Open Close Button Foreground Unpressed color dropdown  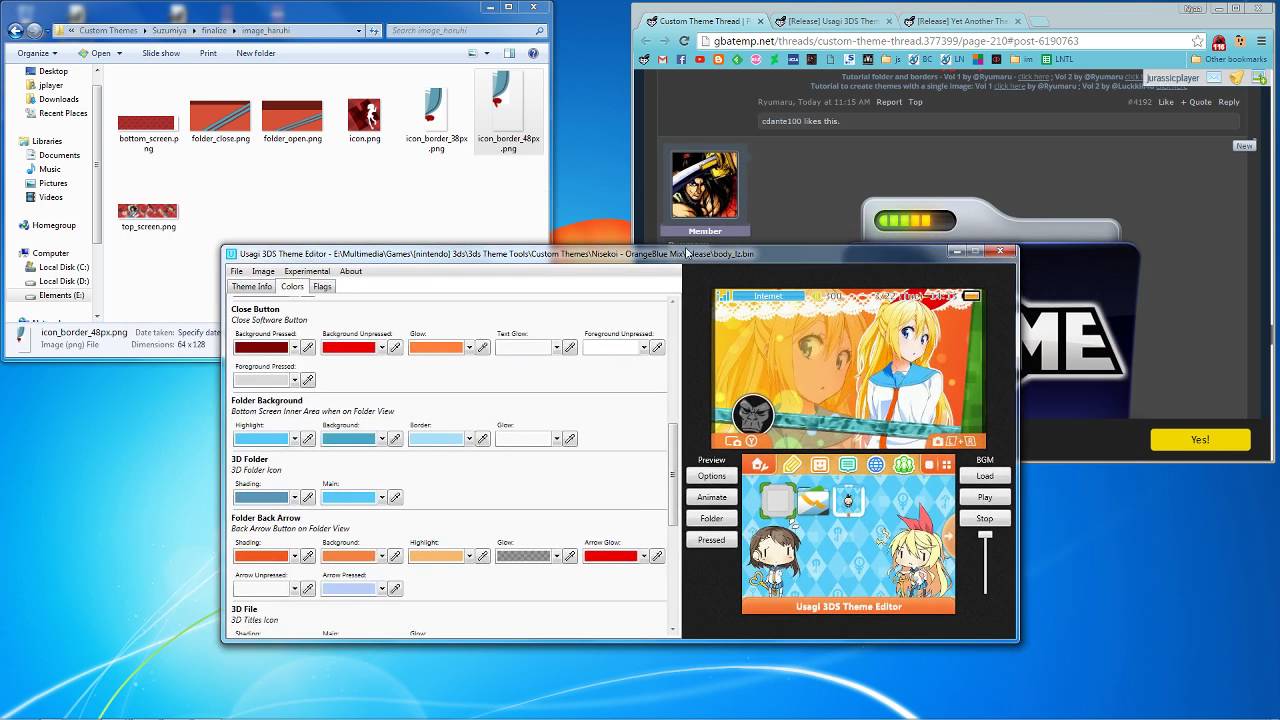[643, 348]
